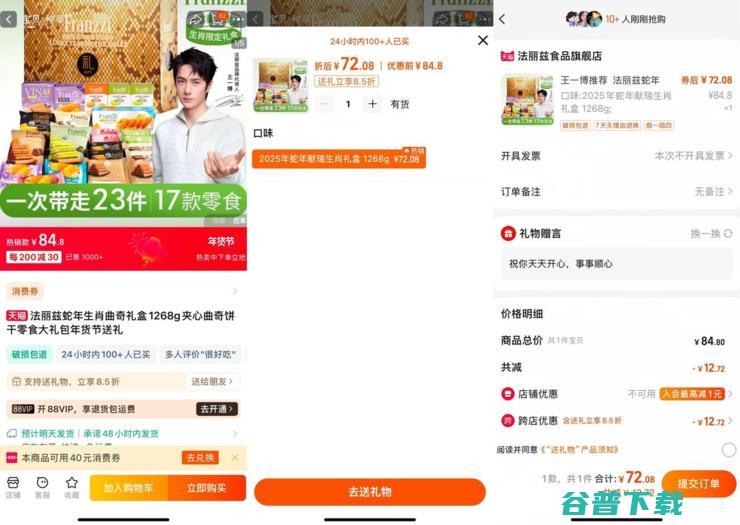Expand the 订单备注 order note row
Viewport: 740px width, 525px height.
[616, 192]
